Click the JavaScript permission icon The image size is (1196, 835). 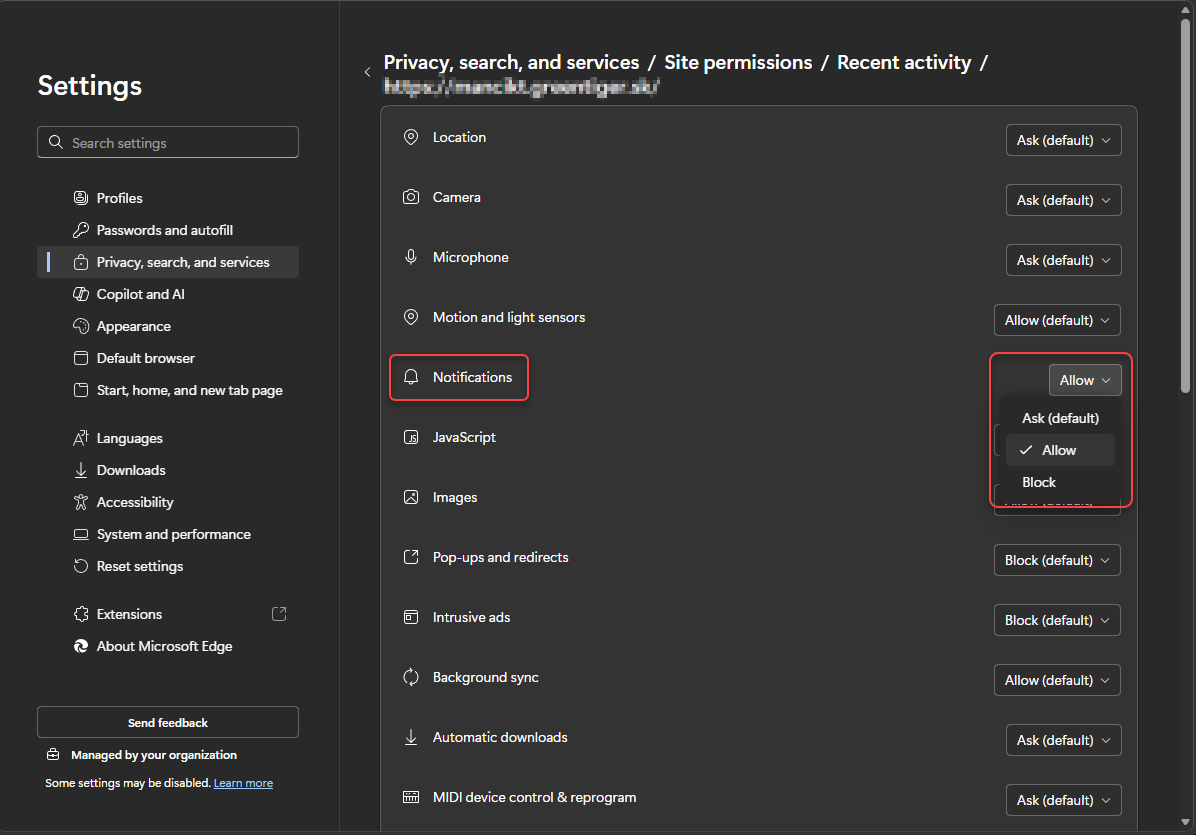(411, 438)
